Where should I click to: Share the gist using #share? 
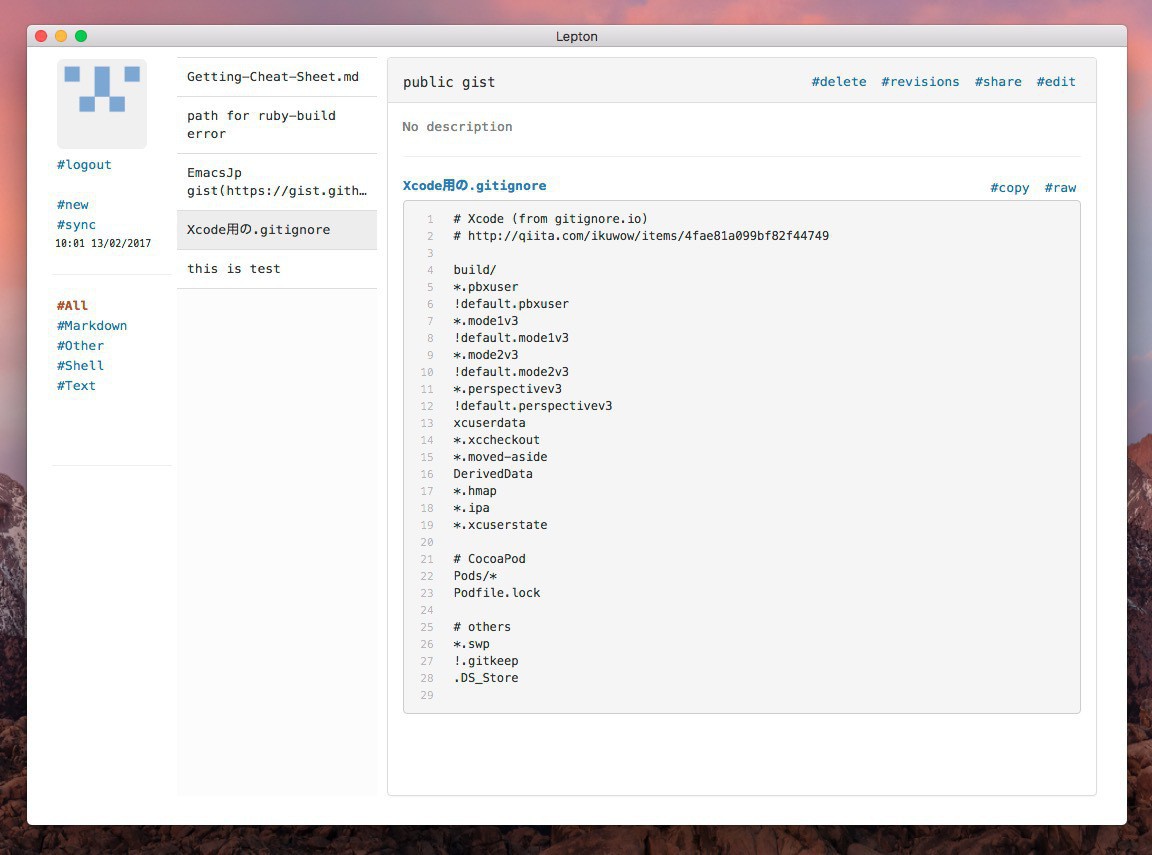click(x=998, y=82)
